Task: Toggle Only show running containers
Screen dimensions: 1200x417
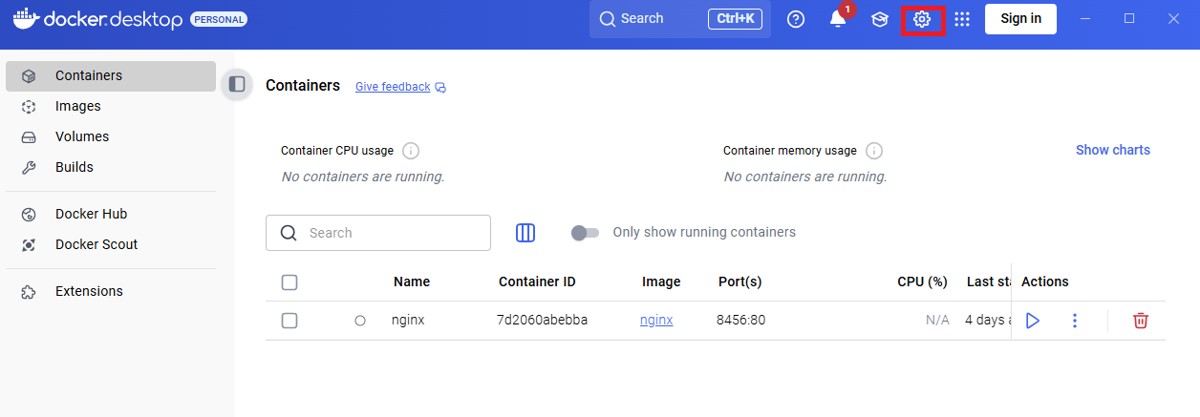Action: click(x=585, y=233)
